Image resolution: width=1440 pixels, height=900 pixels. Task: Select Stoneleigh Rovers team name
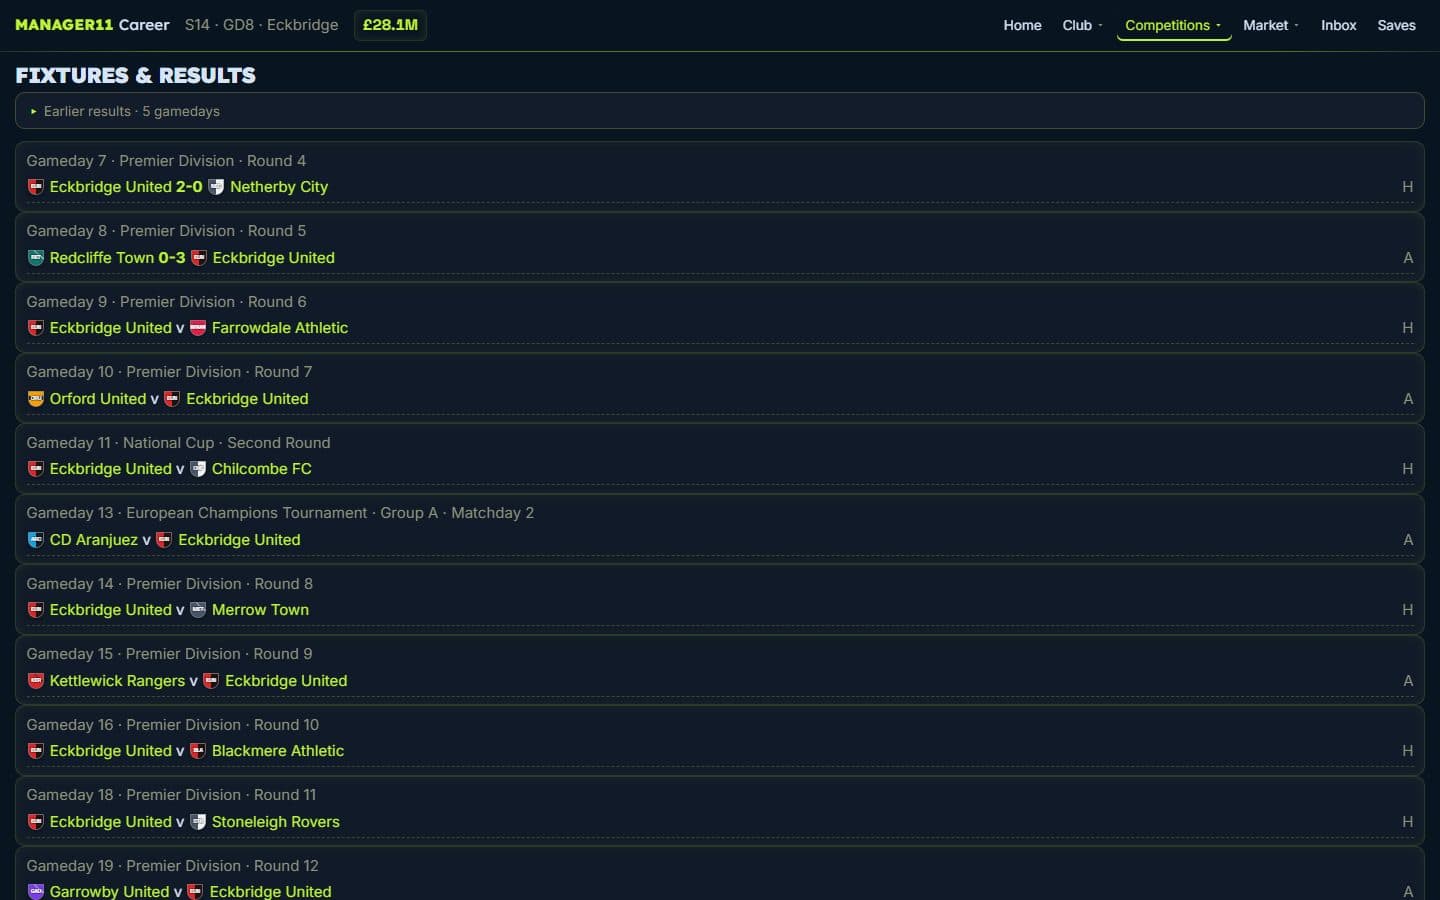(x=276, y=821)
